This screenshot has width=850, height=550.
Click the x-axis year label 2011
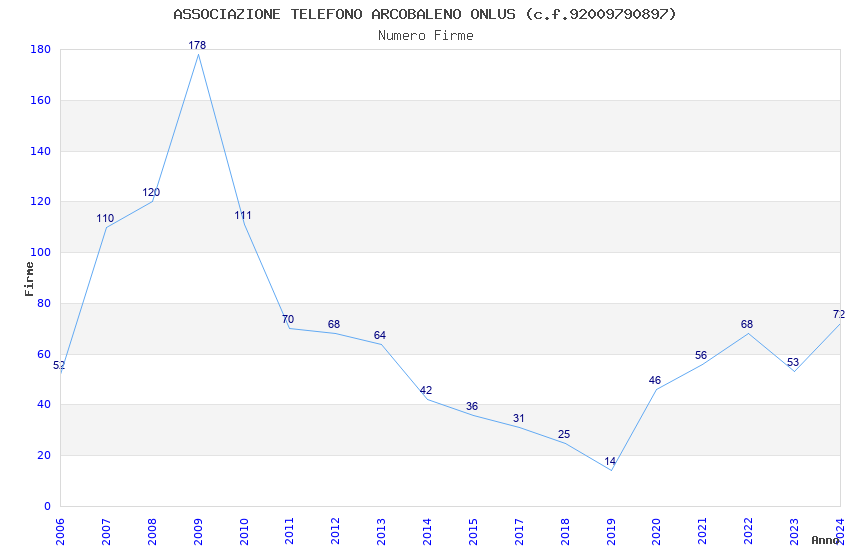(289, 531)
